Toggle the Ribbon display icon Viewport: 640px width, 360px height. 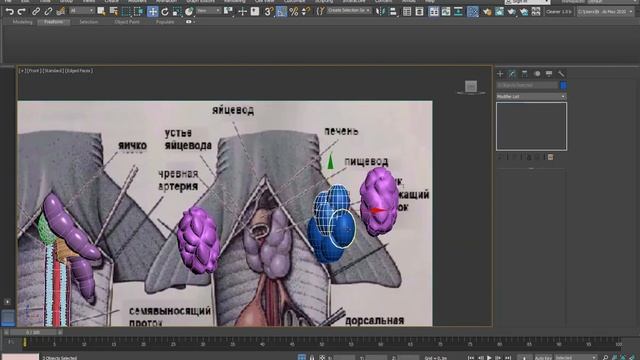[x=433, y=11]
